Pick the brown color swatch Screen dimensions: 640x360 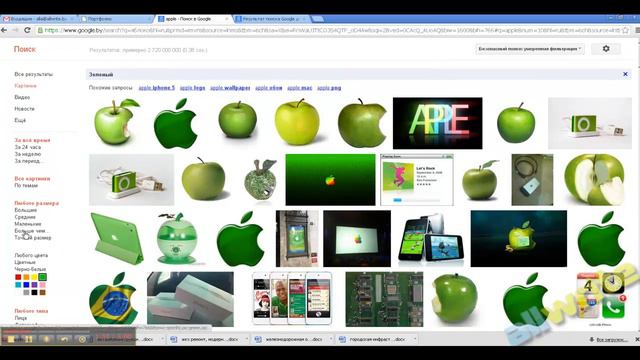(x=42, y=292)
